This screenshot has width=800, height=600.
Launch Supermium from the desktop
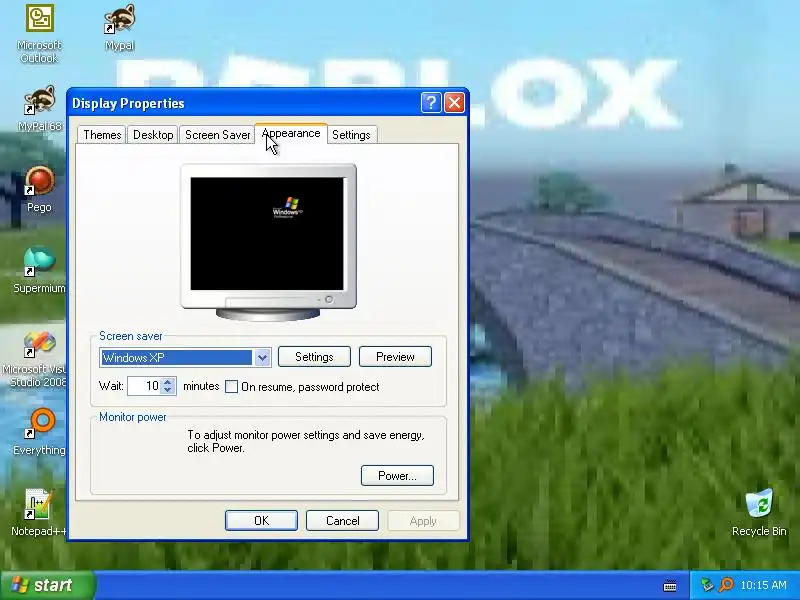coord(39,269)
